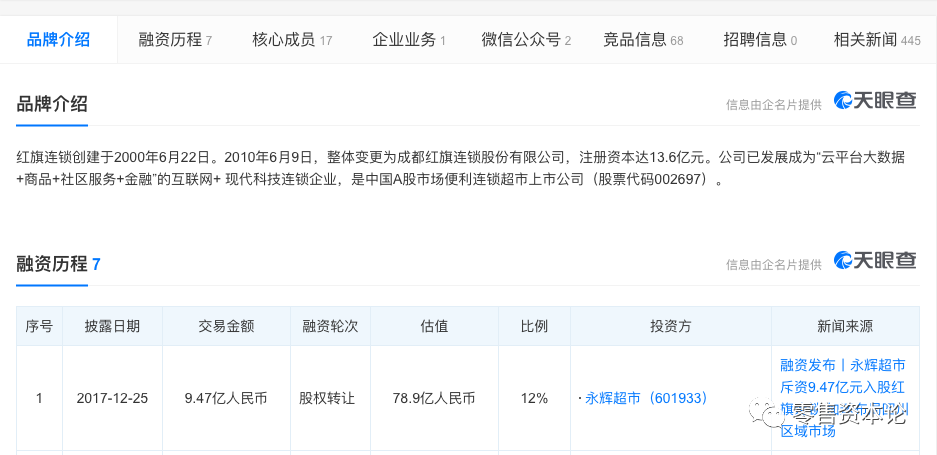Open the 微信公众号 tab

[526, 40]
